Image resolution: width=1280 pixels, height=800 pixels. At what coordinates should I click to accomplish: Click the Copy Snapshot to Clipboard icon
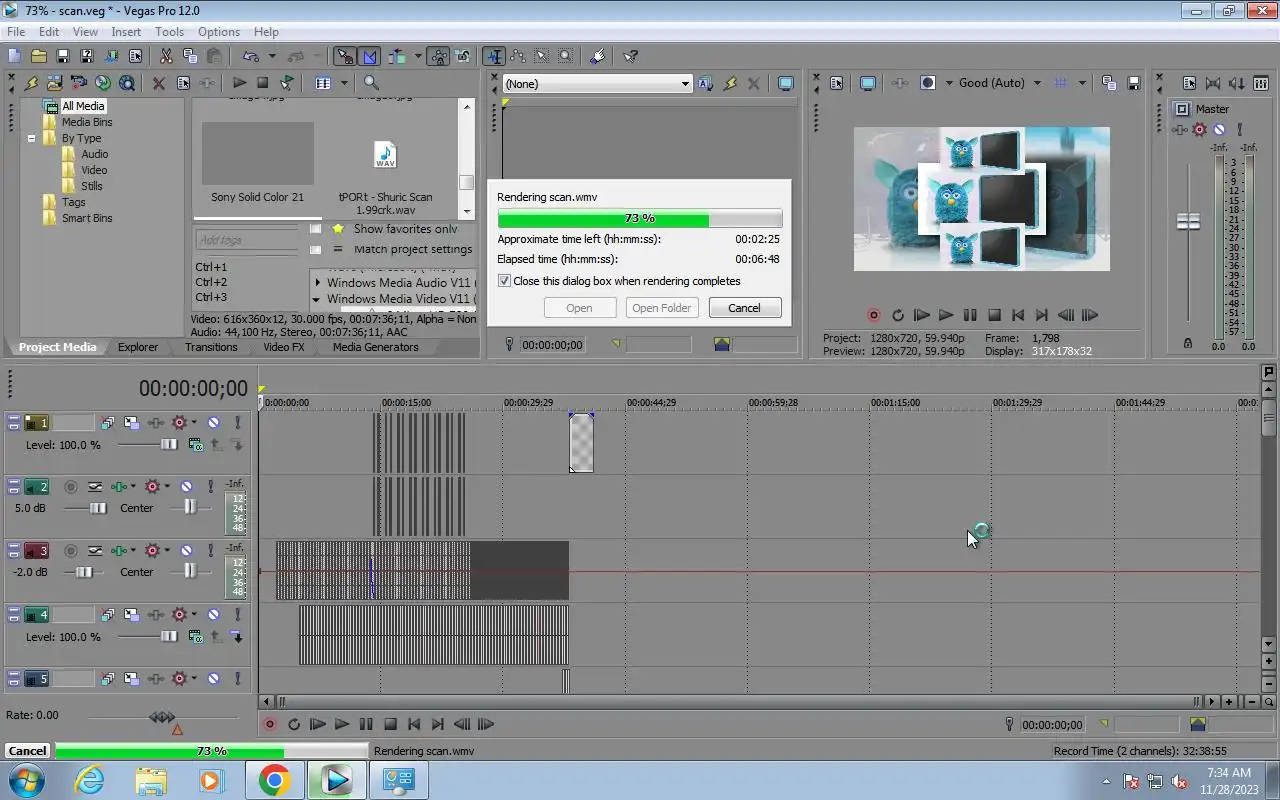pos(1109,83)
